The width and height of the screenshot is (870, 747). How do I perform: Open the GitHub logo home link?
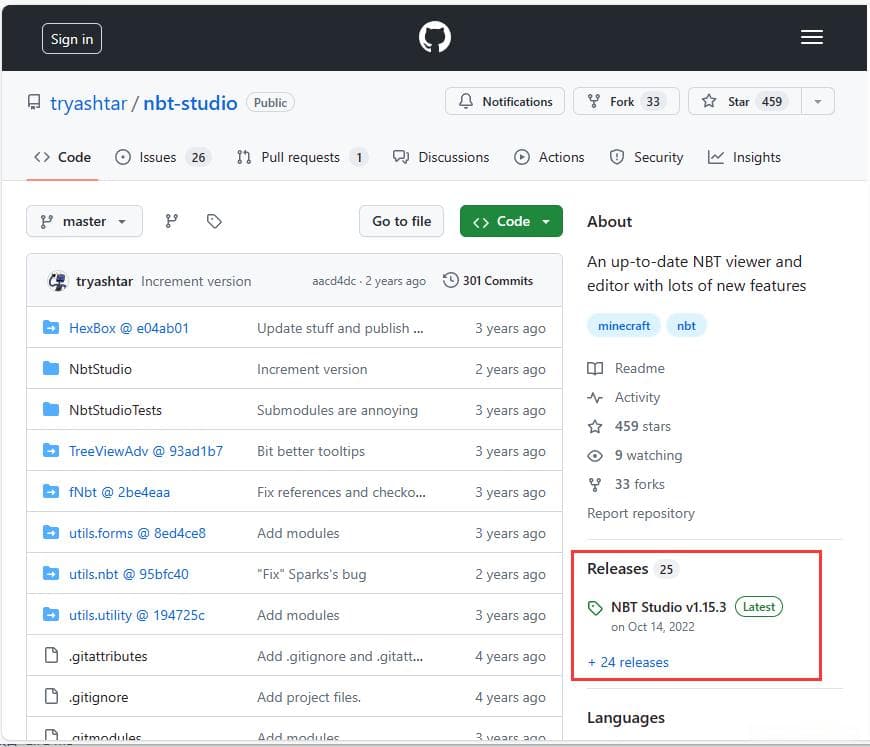pyautogui.click(x=434, y=37)
